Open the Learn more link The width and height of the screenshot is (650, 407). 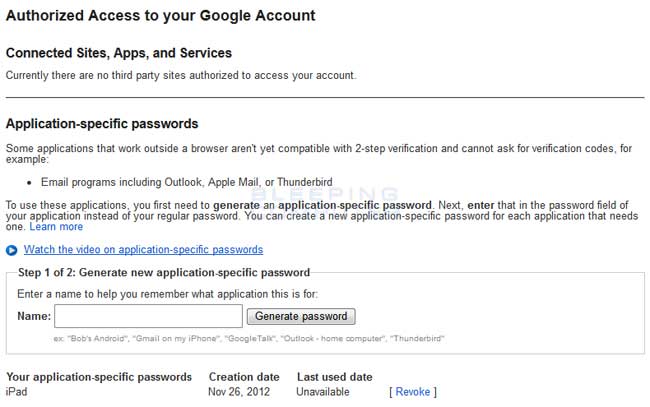tap(56, 227)
